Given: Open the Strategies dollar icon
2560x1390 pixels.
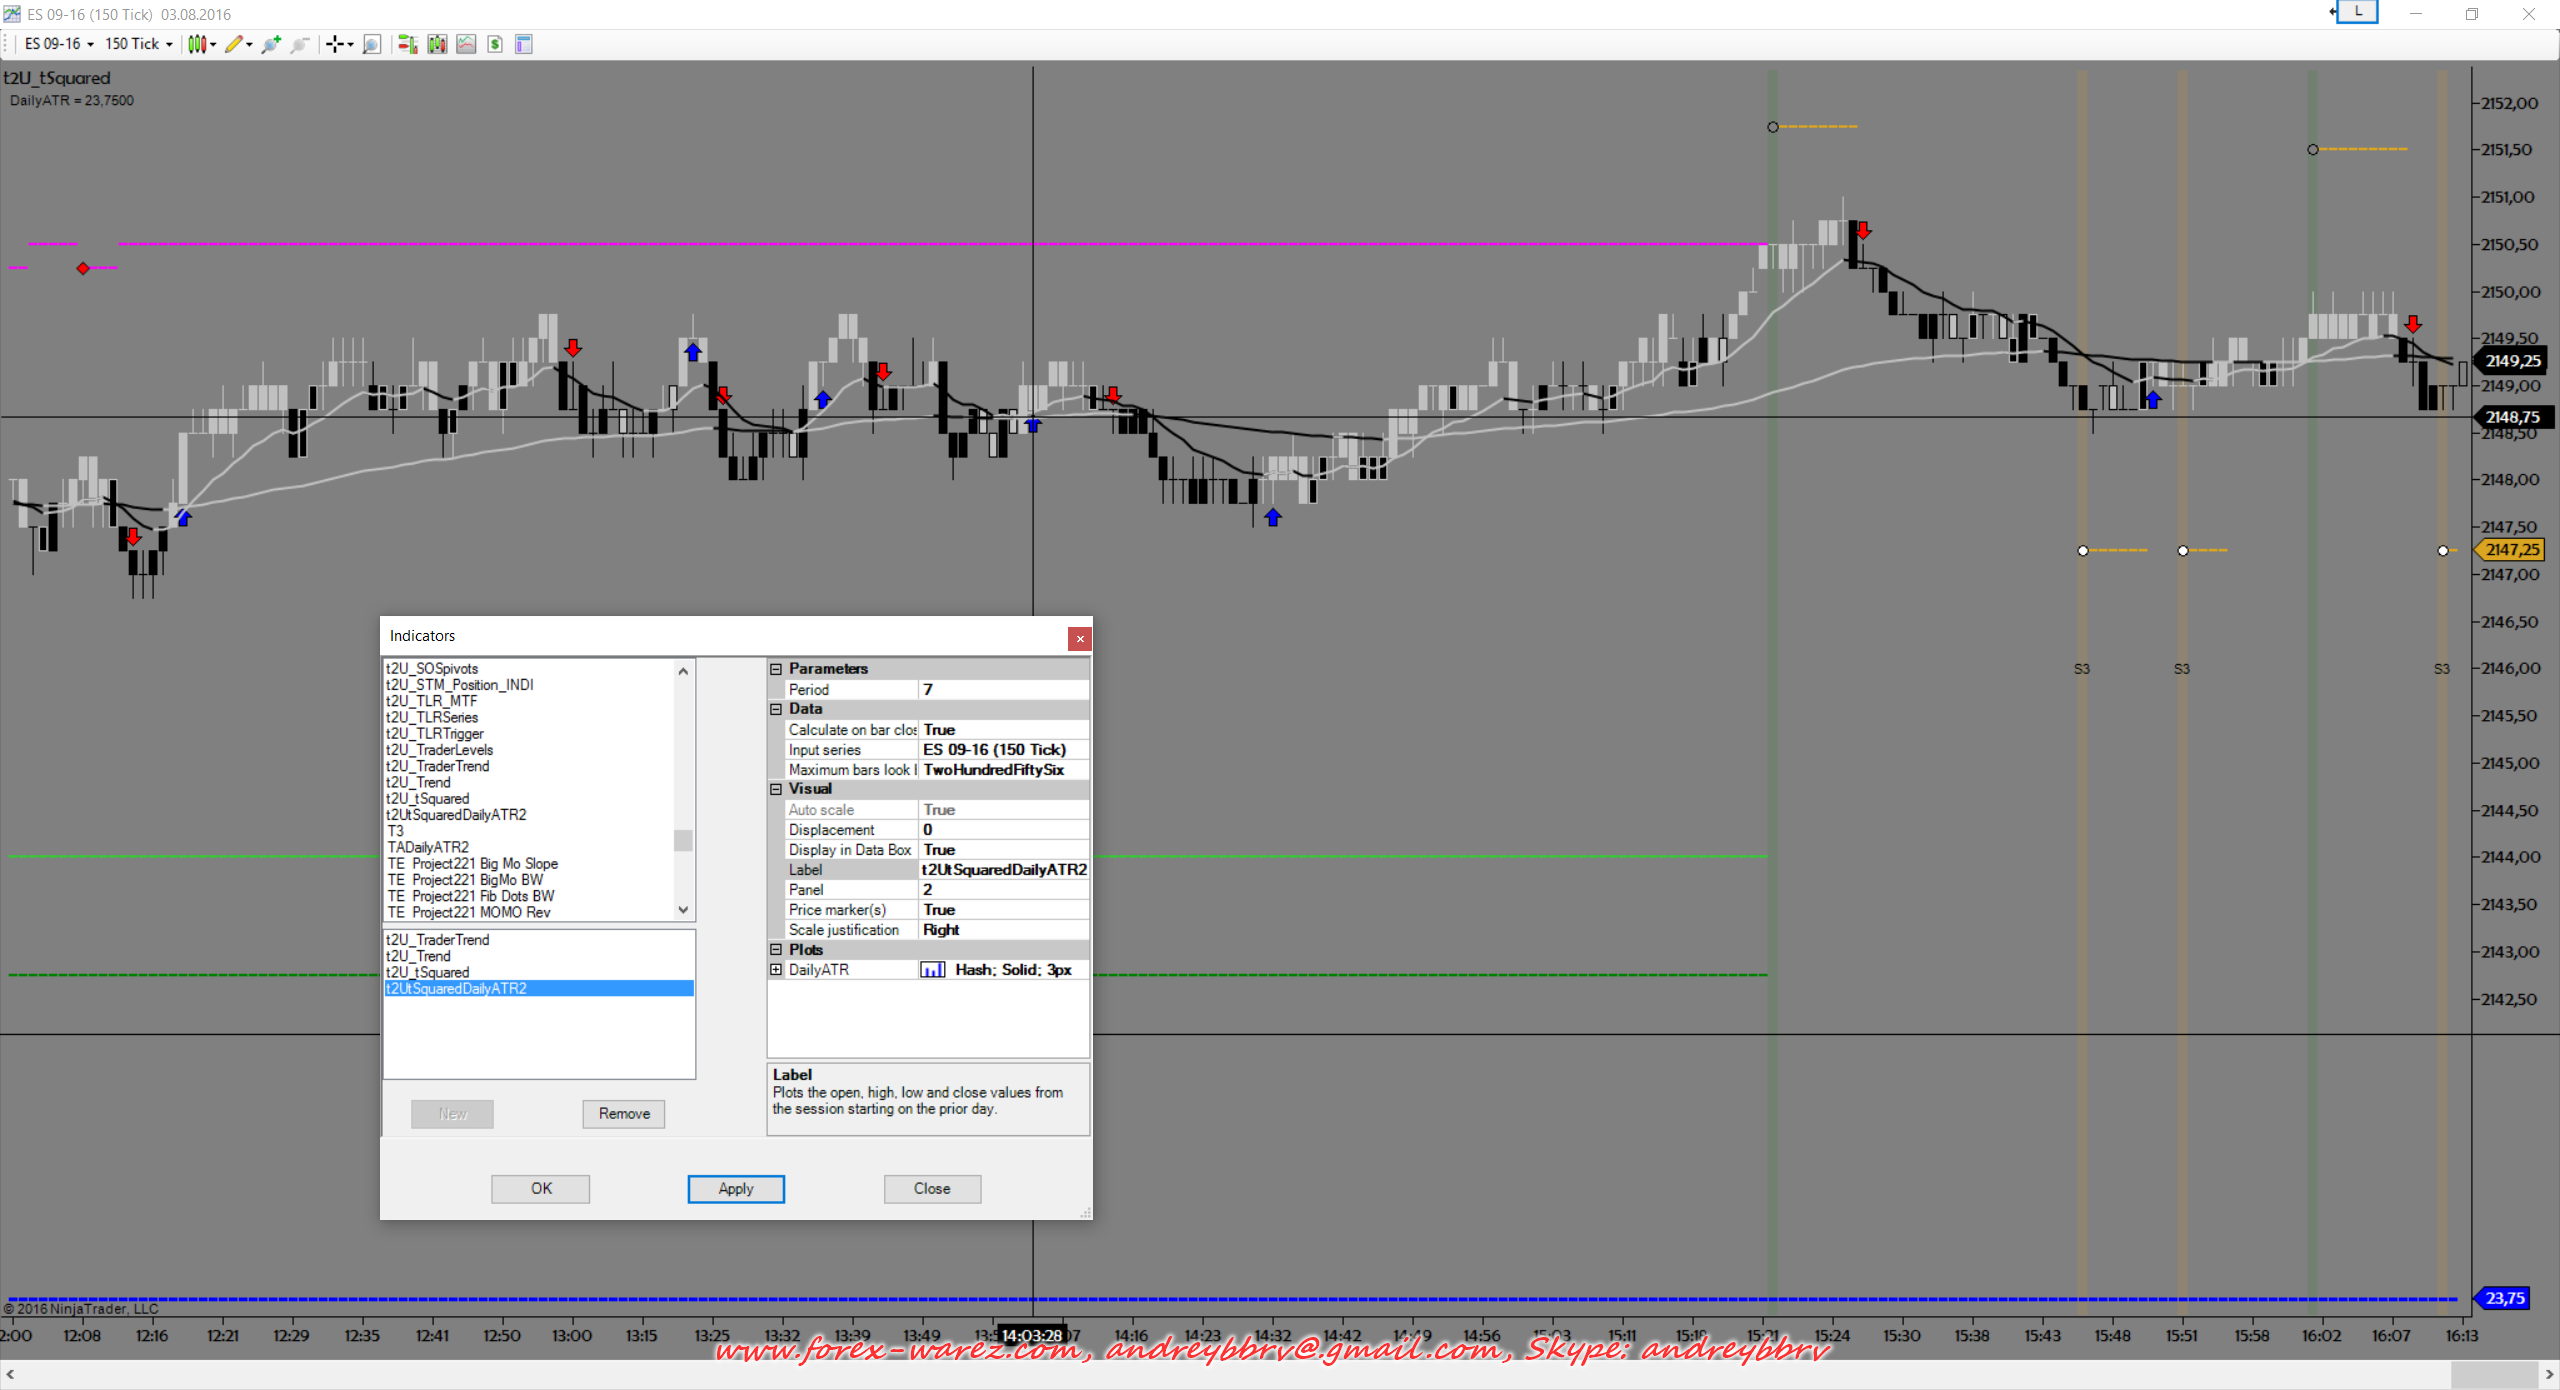Looking at the screenshot, I should pyautogui.click(x=495, y=44).
